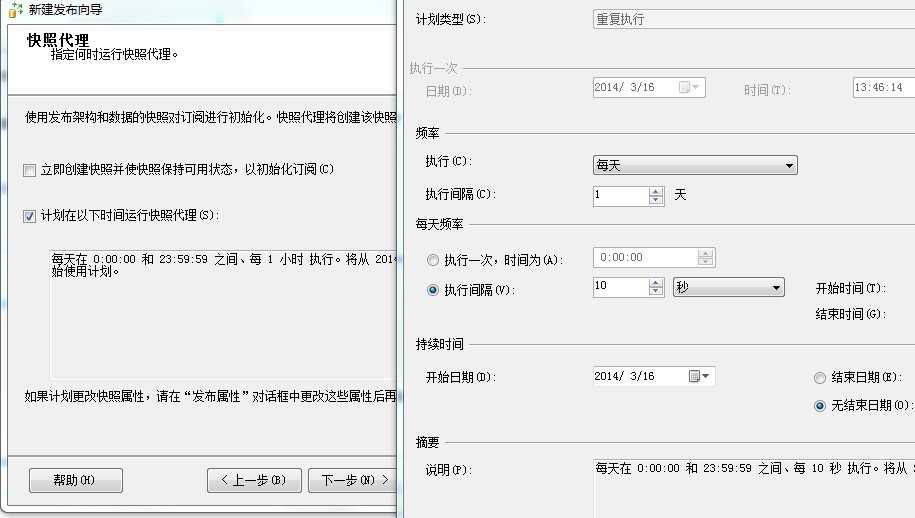Increase the 10 seconds interval spinner

click(656, 282)
